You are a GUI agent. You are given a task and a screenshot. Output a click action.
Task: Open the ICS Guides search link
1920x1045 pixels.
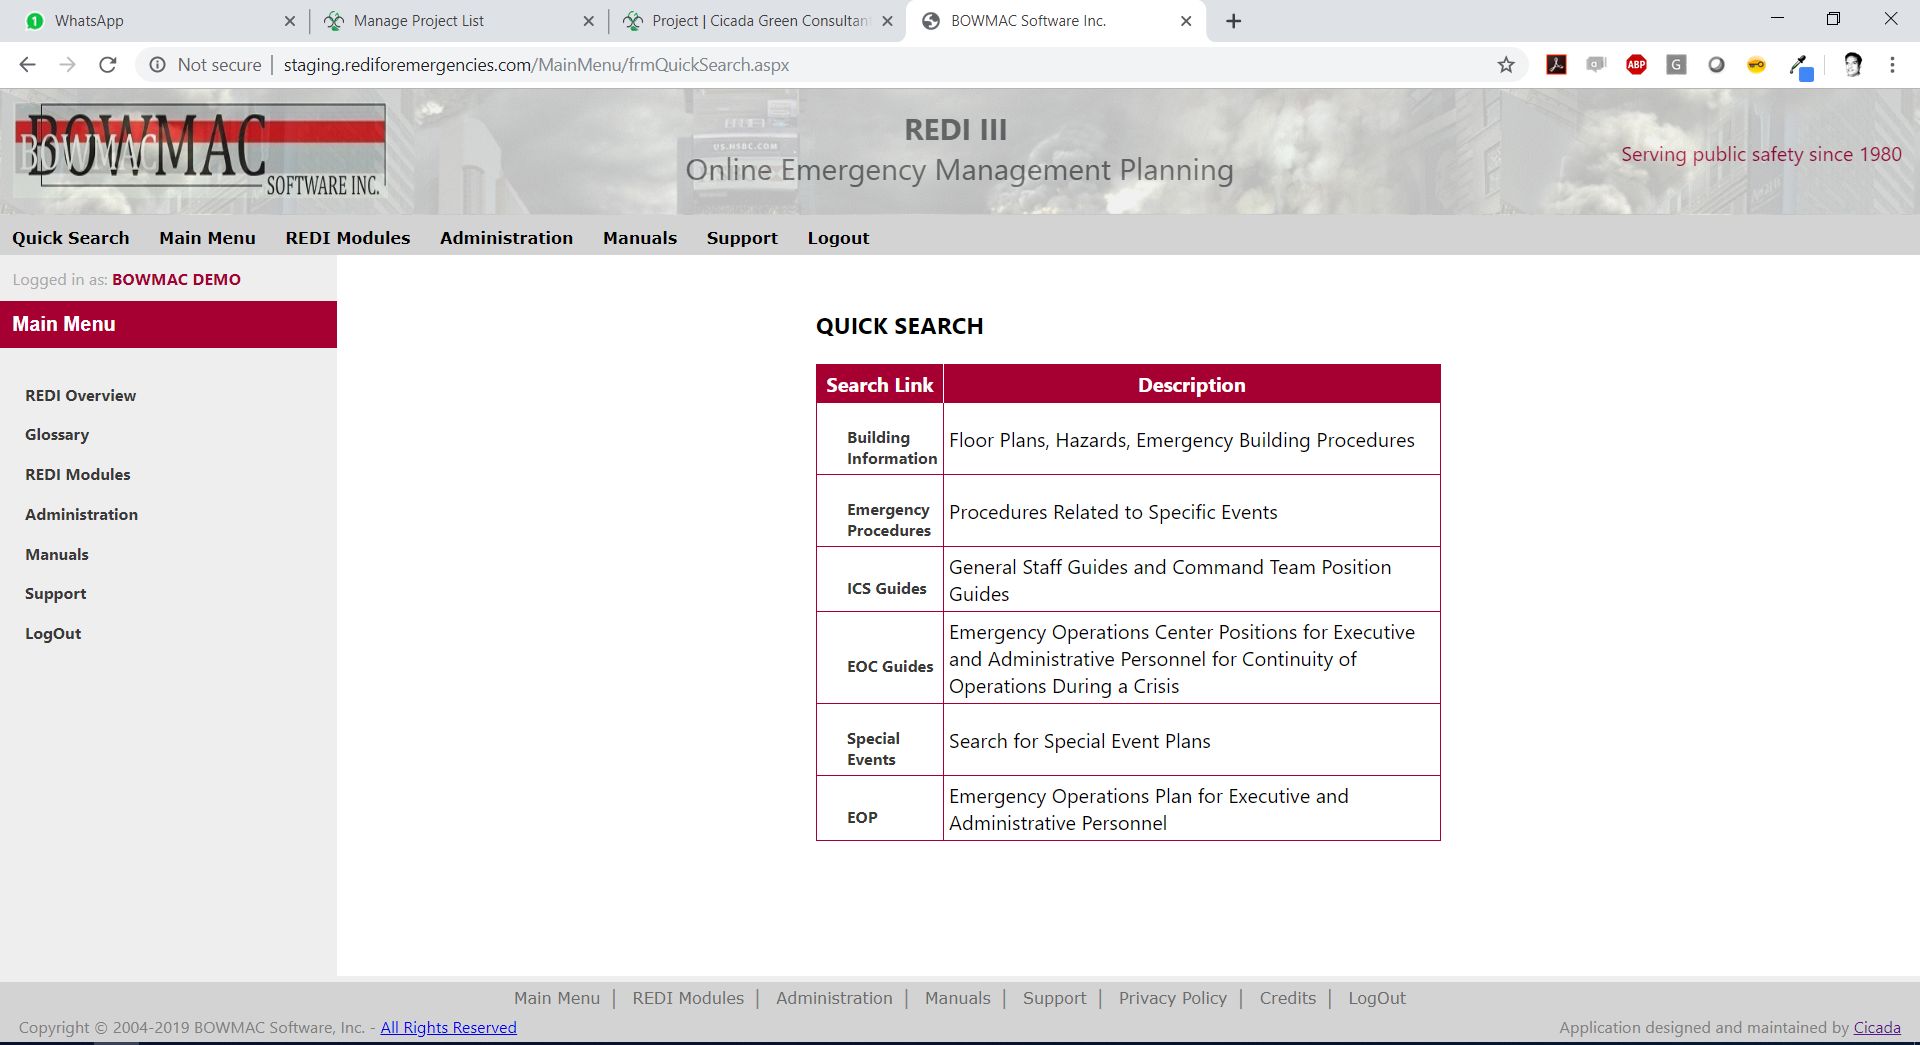coord(887,588)
